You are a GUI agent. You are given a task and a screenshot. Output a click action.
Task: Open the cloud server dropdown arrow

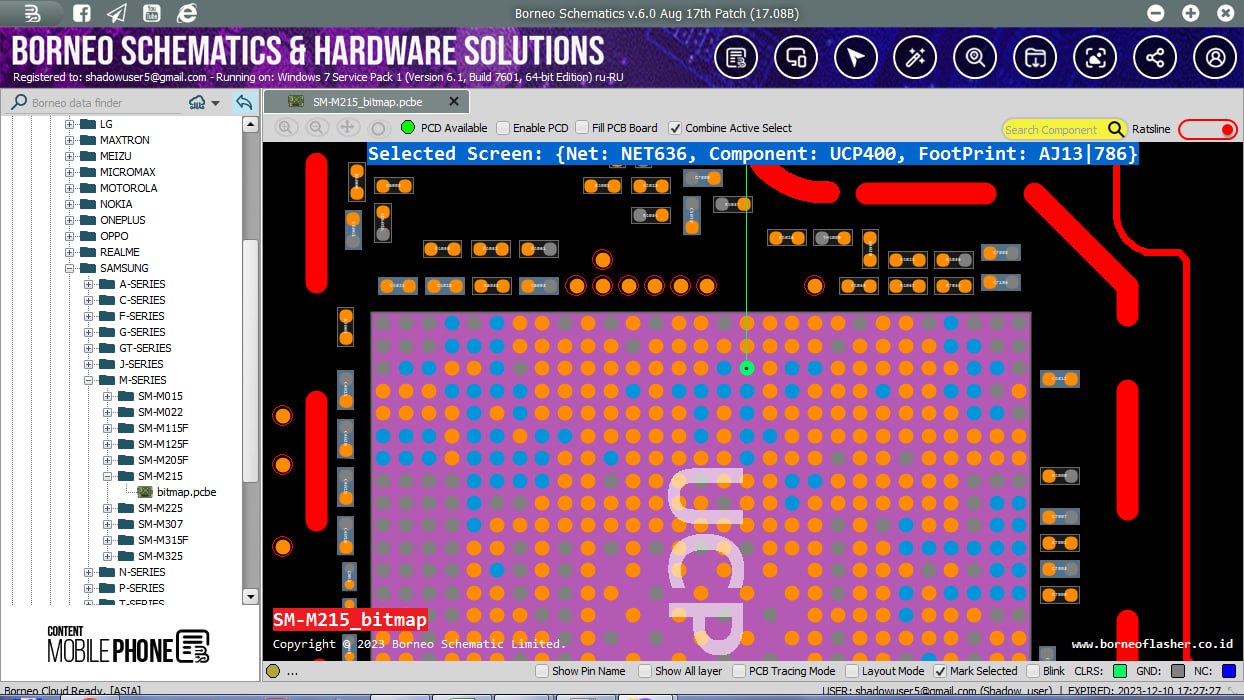point(216,103)
